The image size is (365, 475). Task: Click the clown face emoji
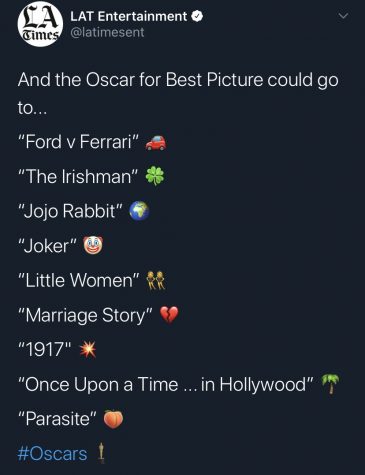pos(93,245)
